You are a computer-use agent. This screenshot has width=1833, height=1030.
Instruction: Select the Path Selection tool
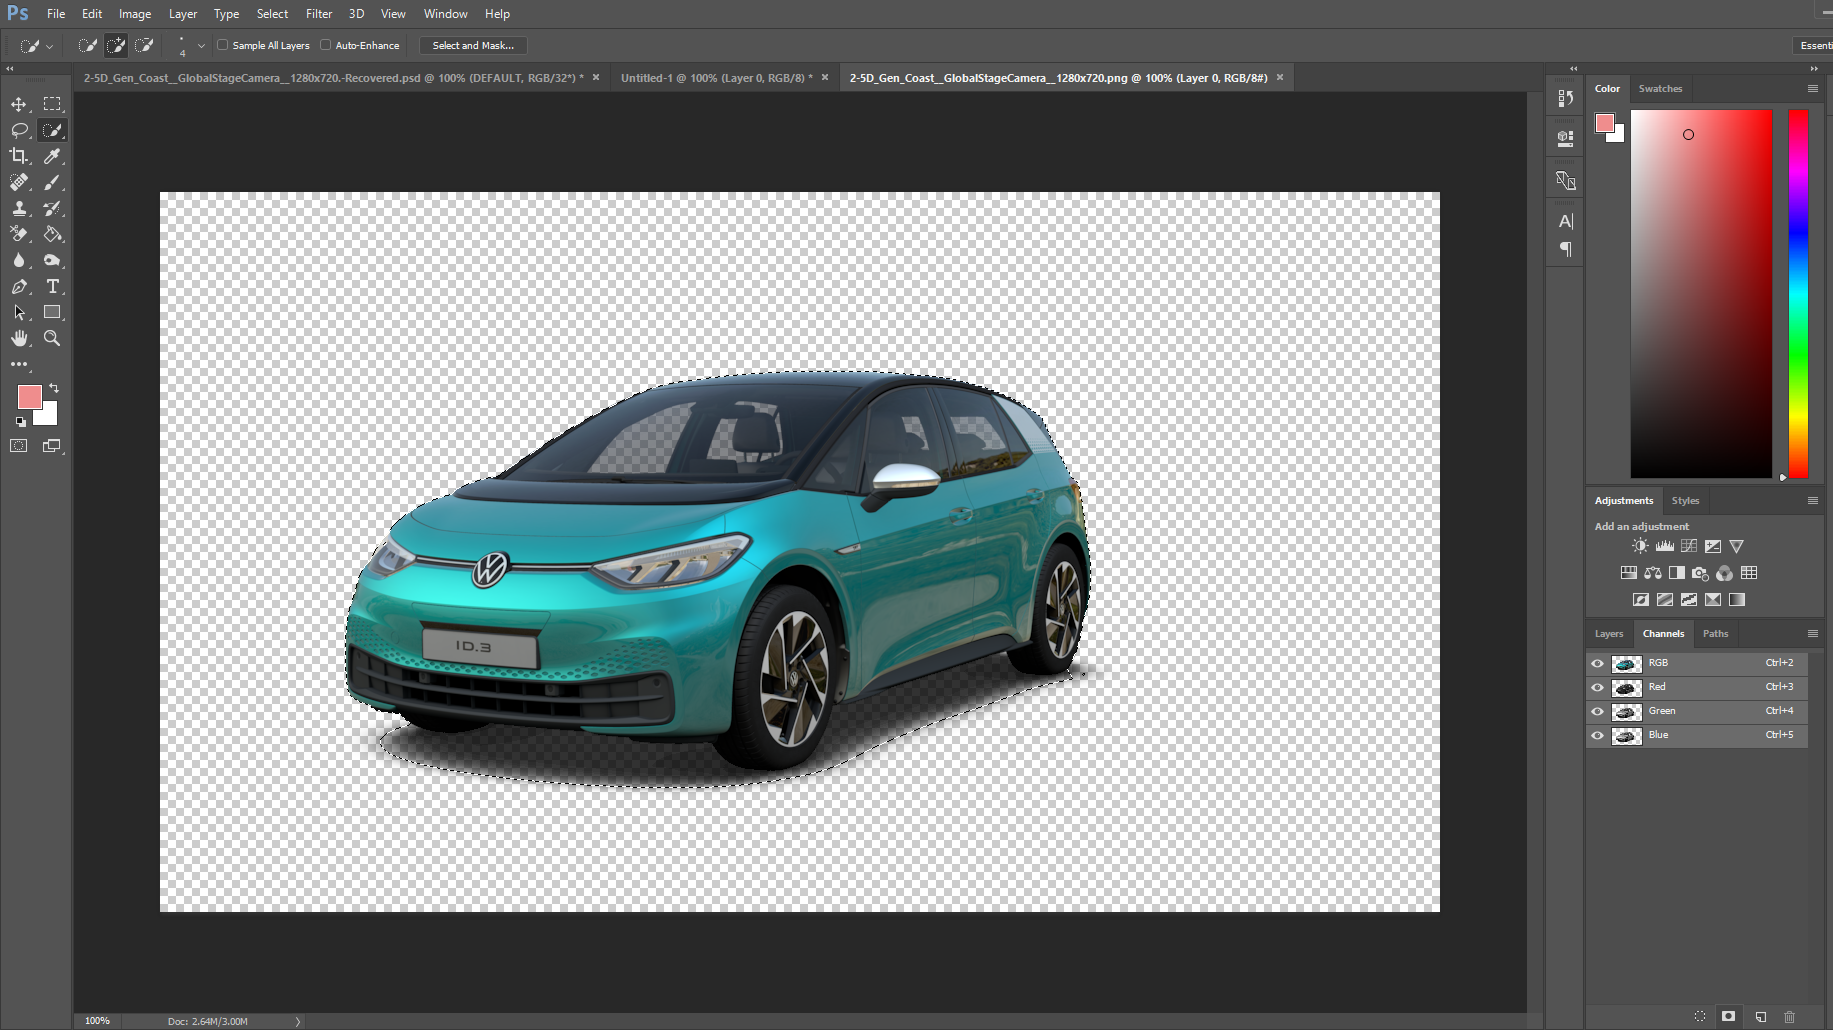click(x=19, y=312)
